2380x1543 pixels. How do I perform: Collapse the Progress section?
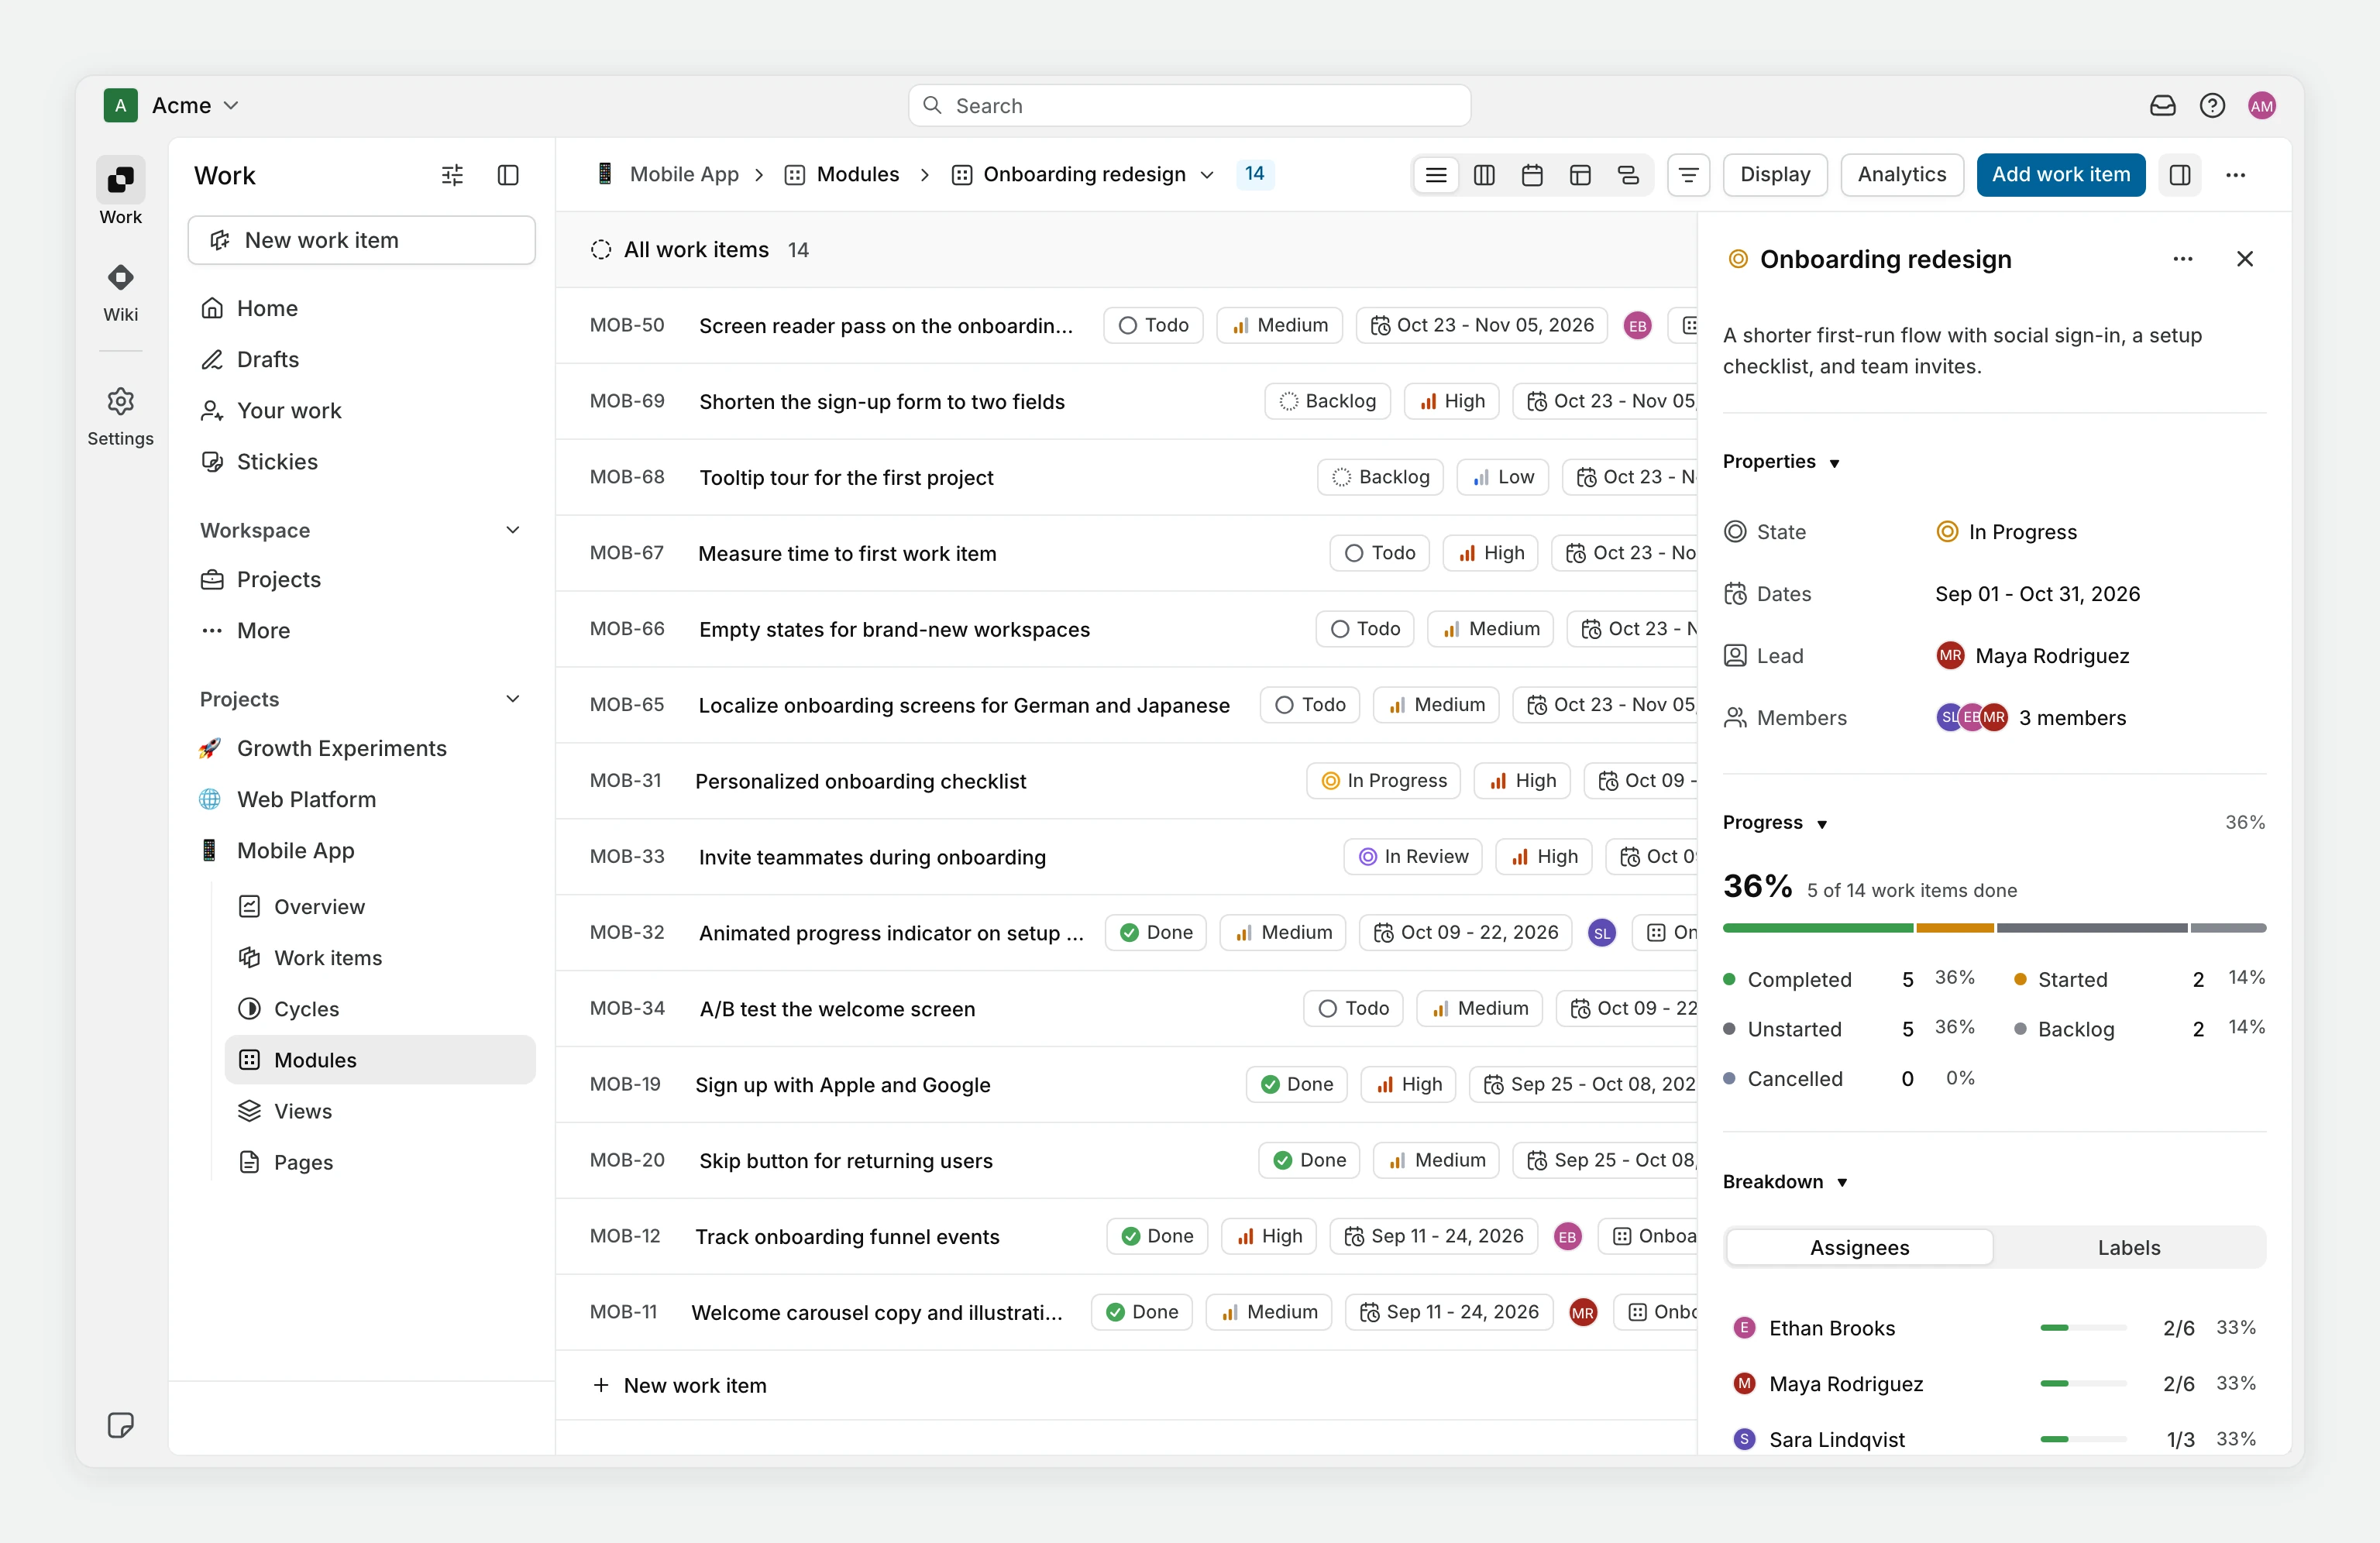tap(1776, 823)
